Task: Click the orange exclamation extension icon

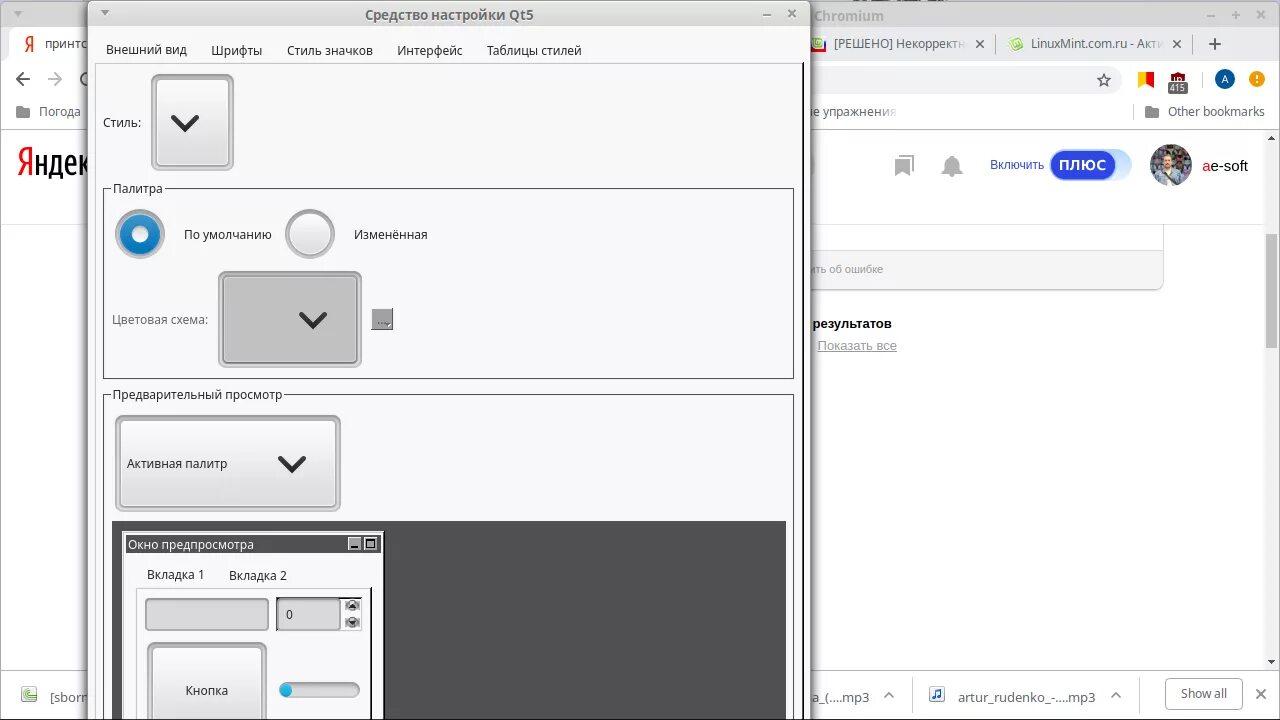Action: tap(1257, 78)
